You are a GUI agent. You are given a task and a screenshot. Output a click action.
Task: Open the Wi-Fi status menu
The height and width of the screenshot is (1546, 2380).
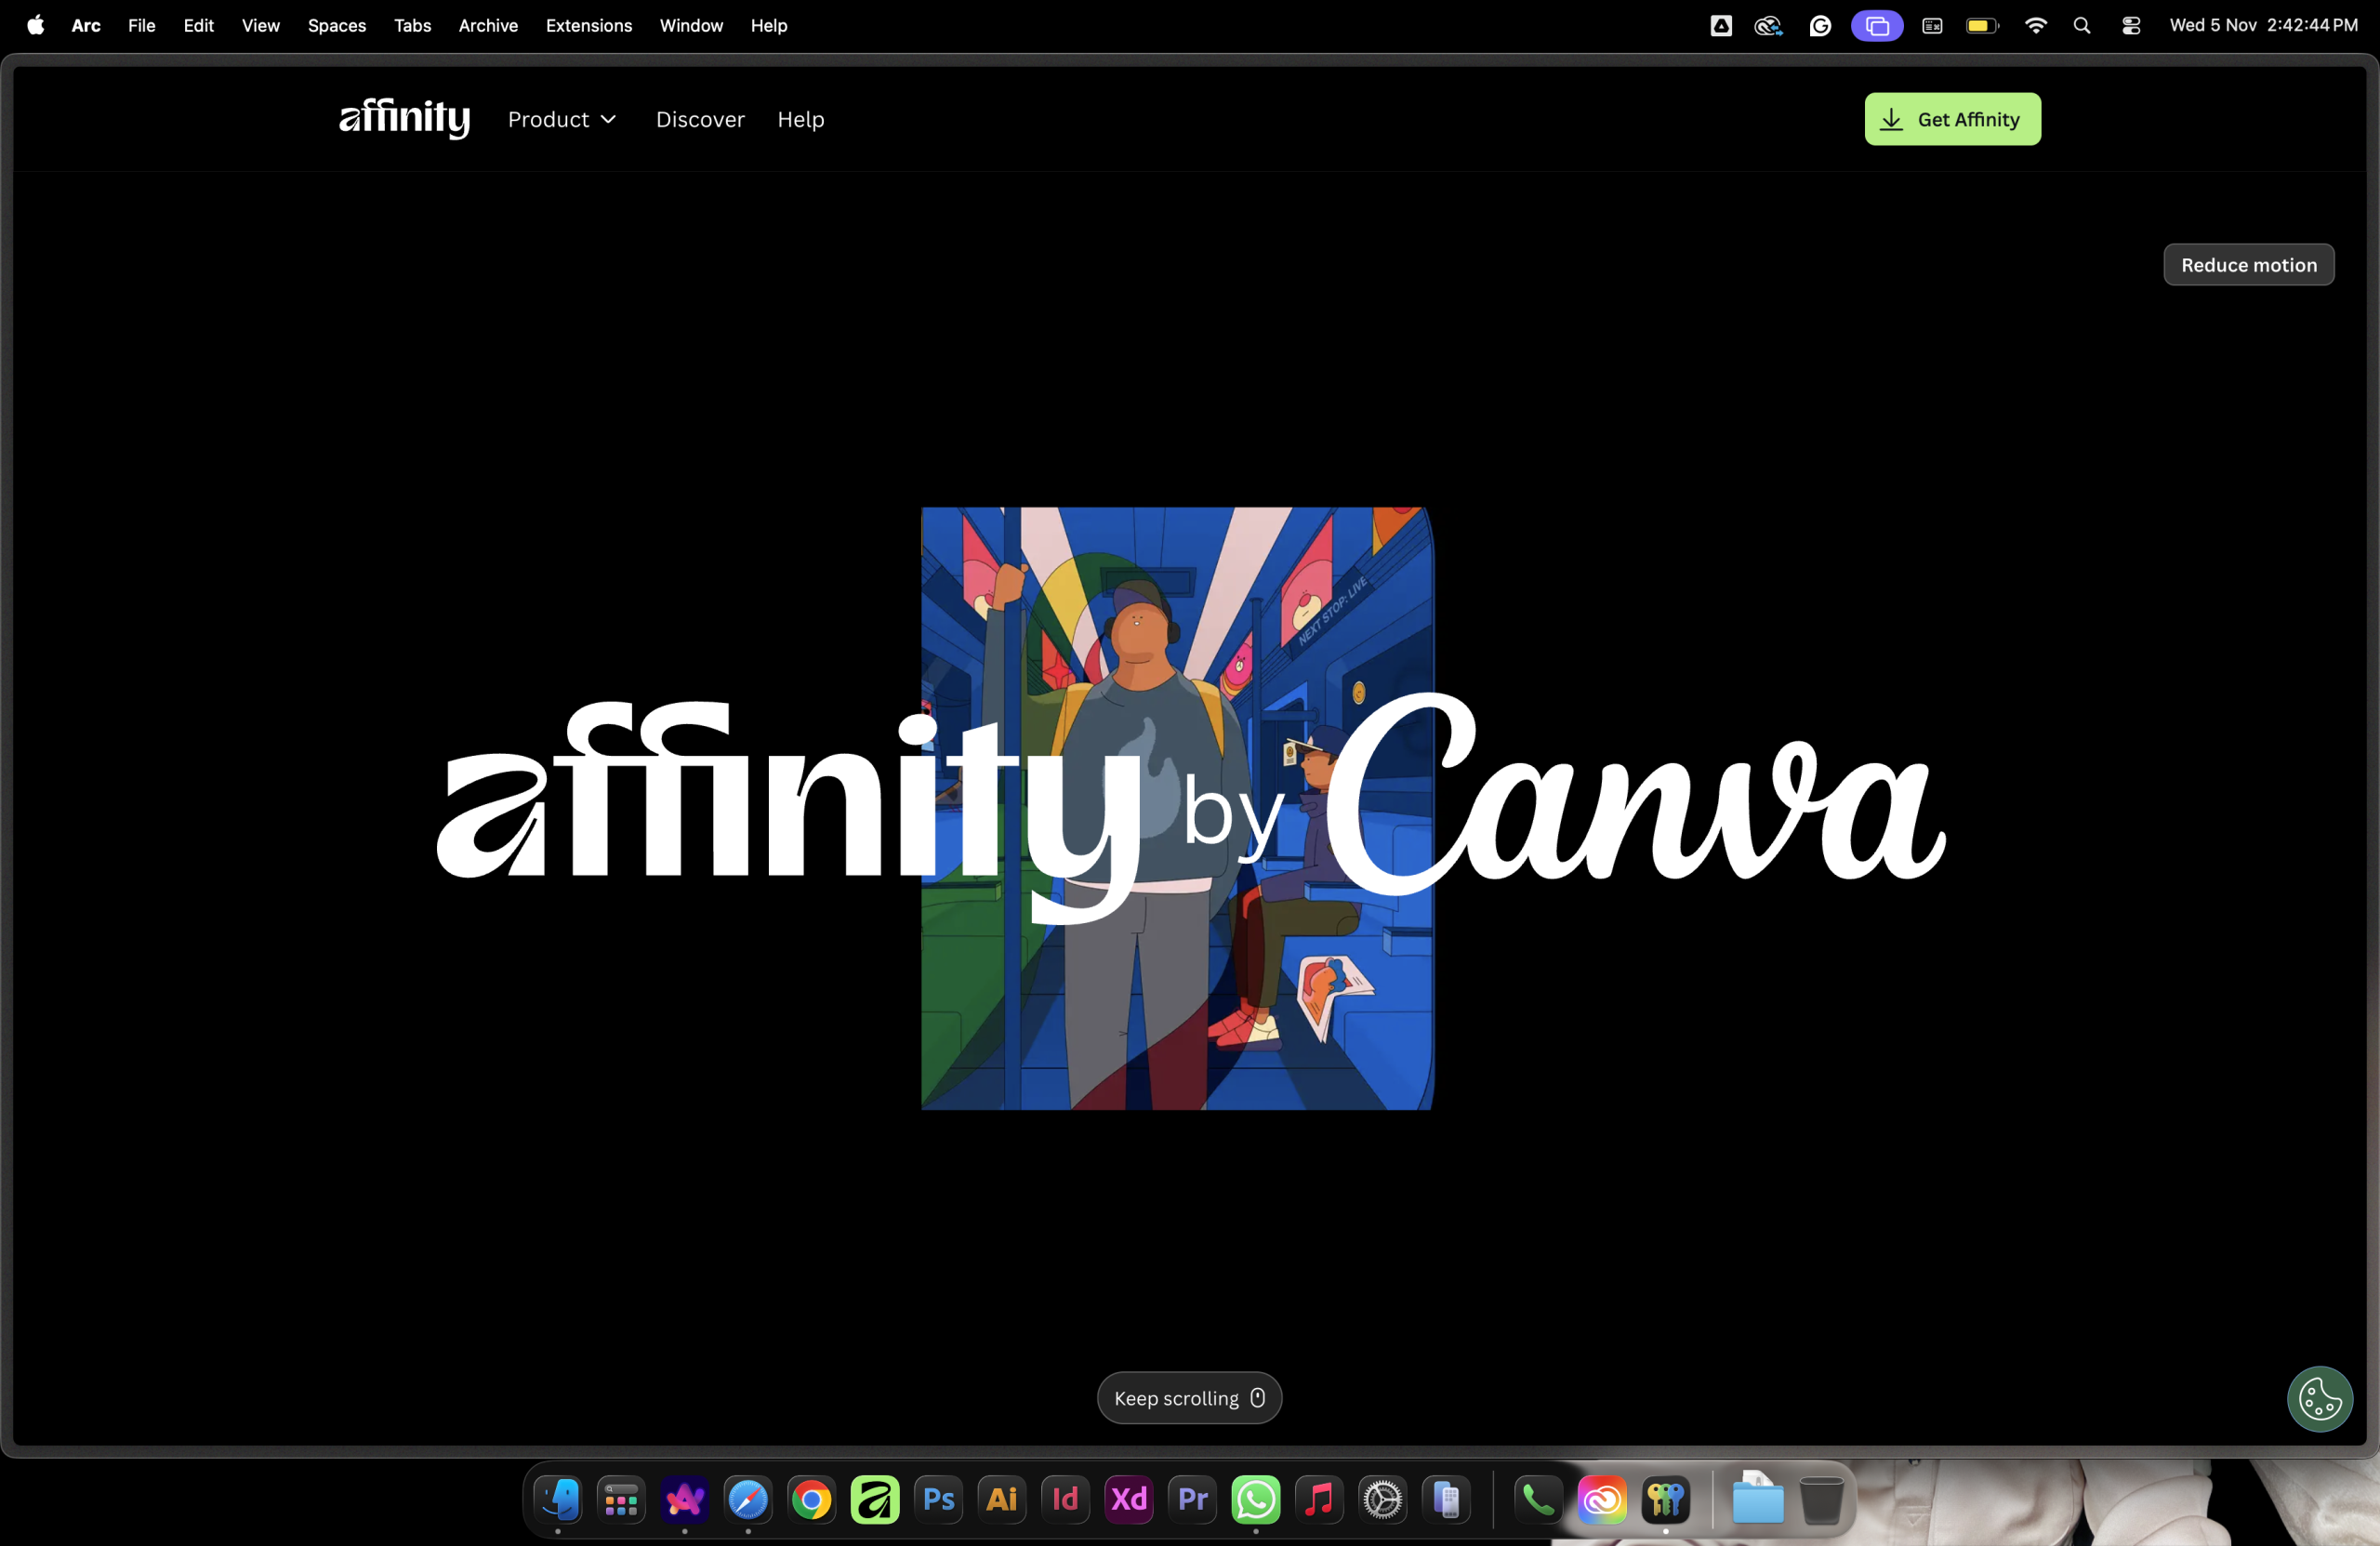2035,26
